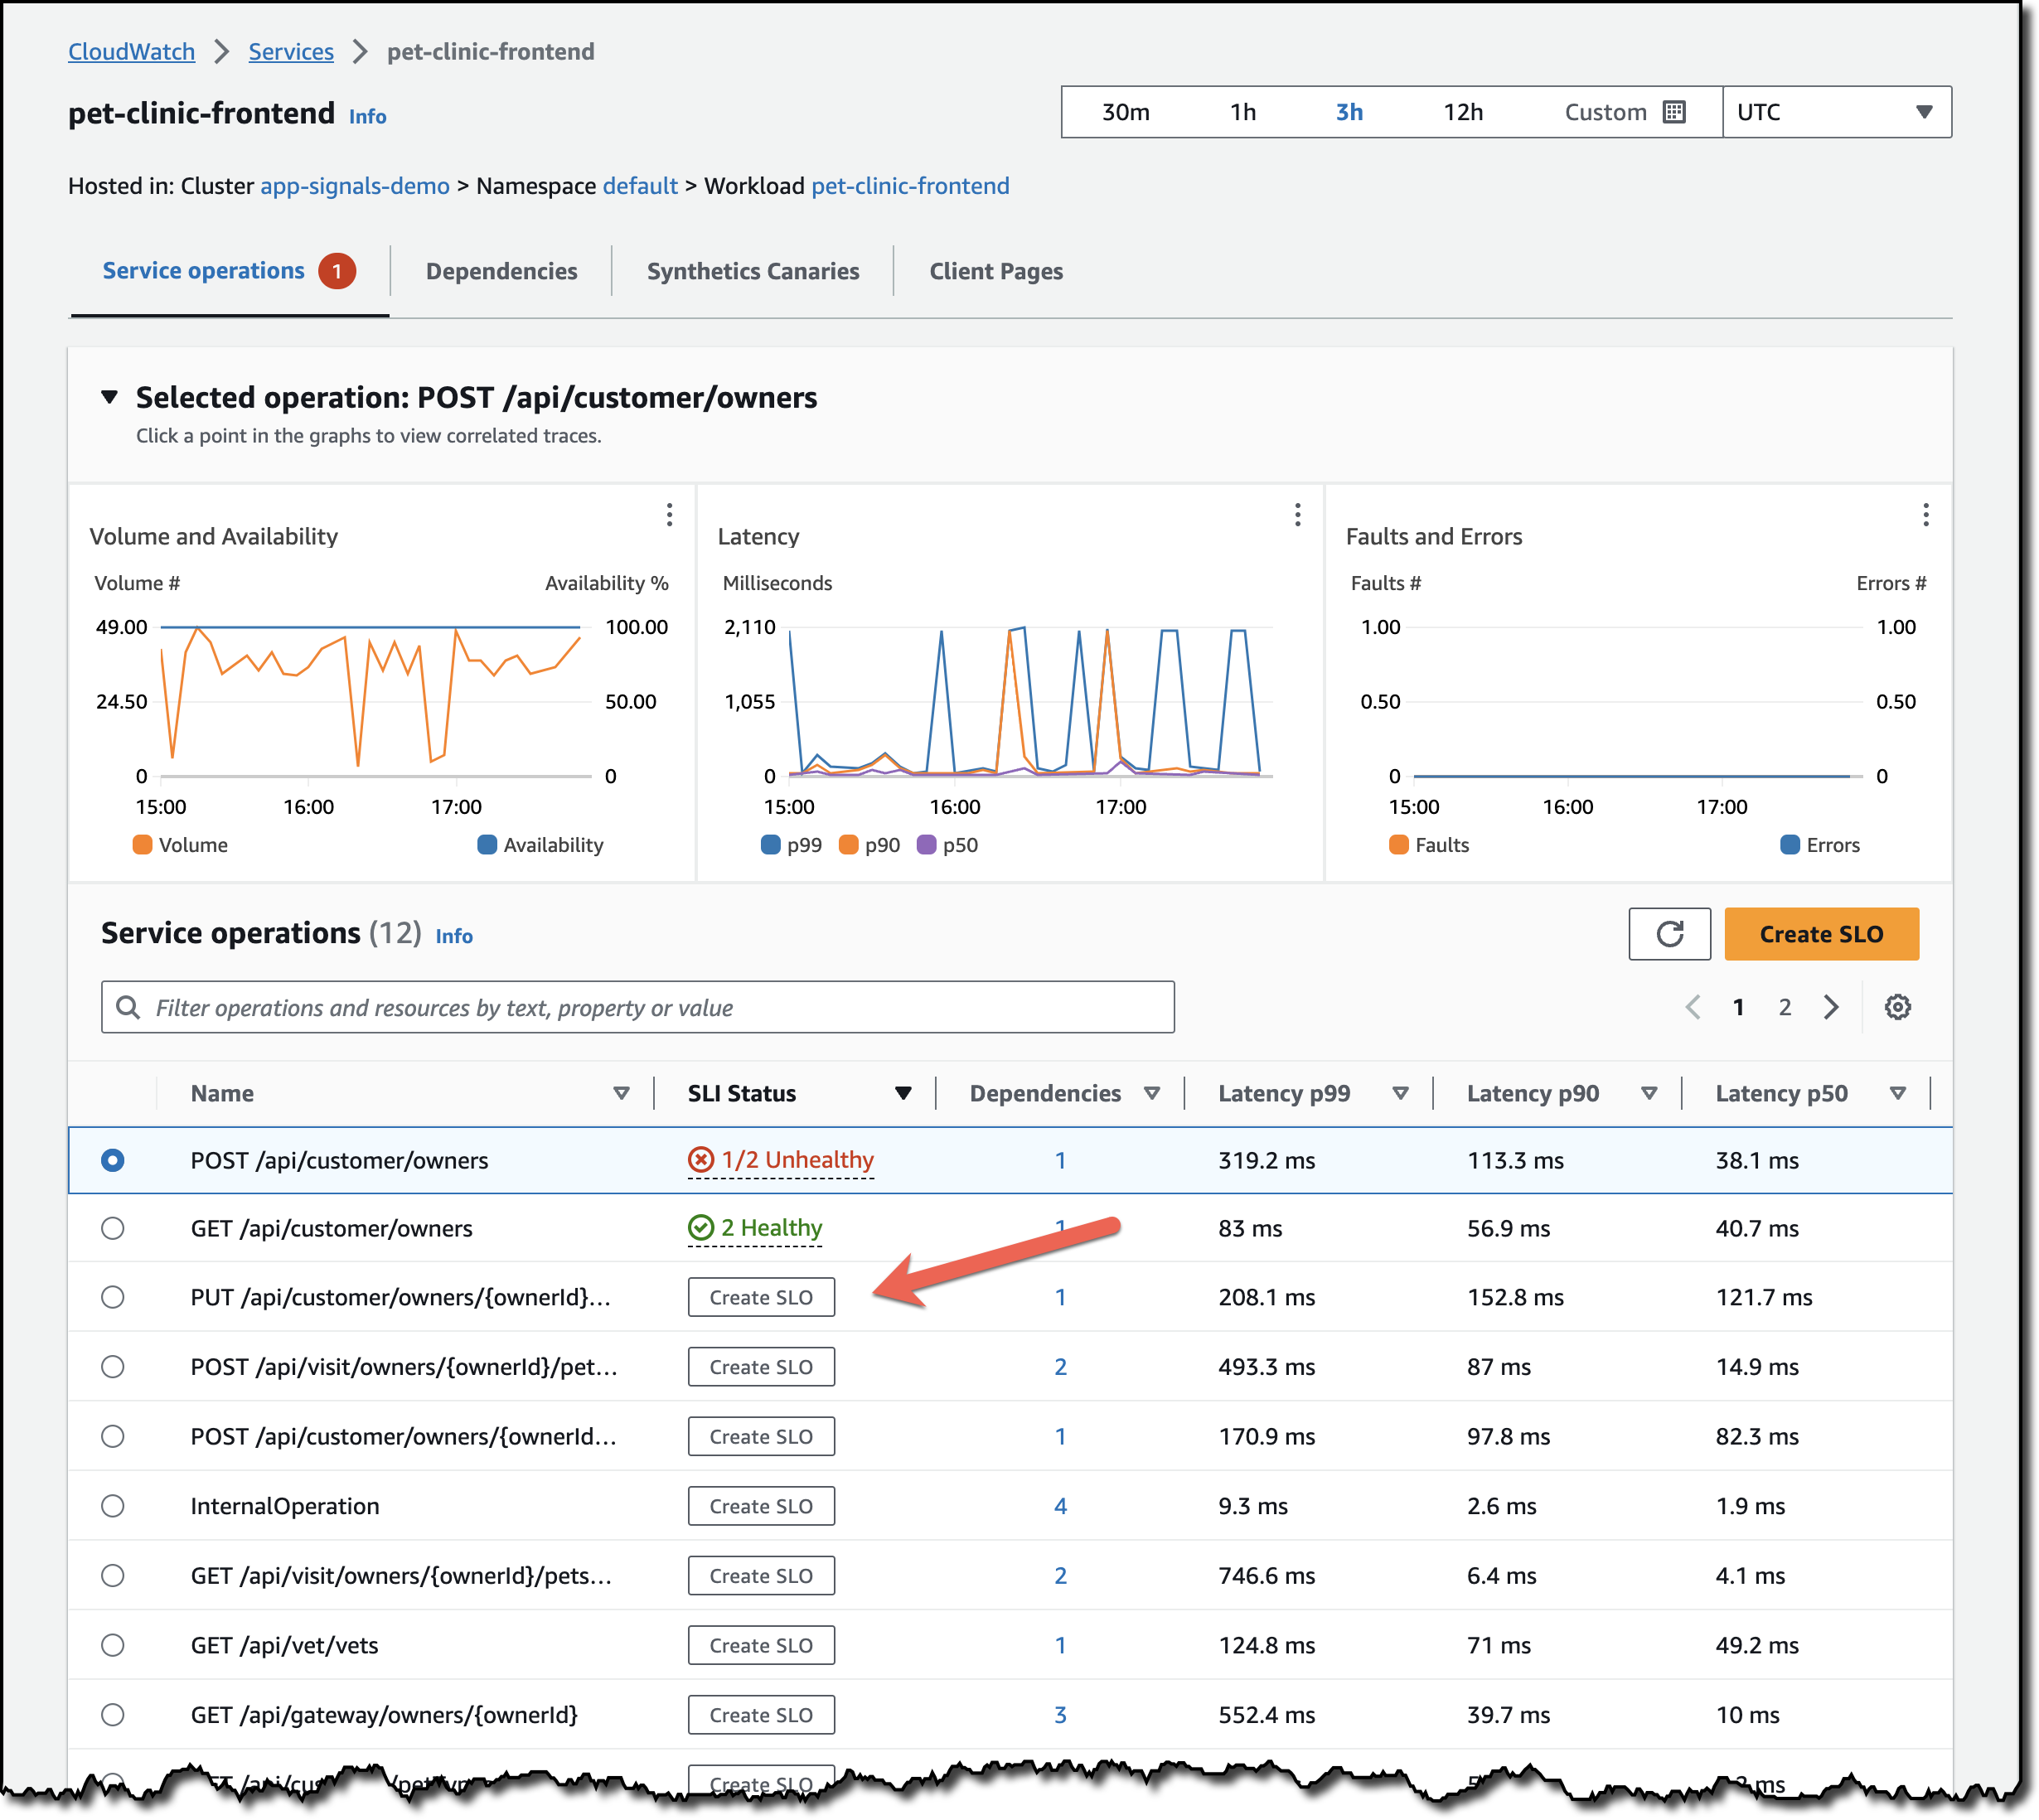Viewport: 2039px width, 1820px height.
Task: Select the radio button for GET /api/vet/vets
Action: point(113,1644)
